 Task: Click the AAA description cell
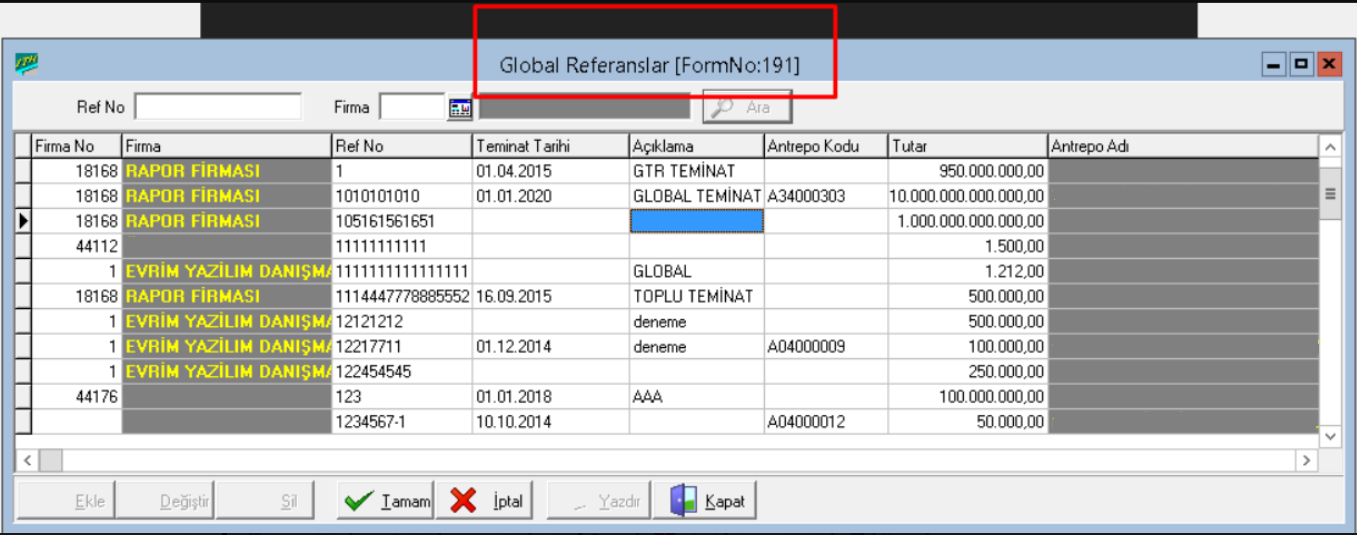point(697,396)
